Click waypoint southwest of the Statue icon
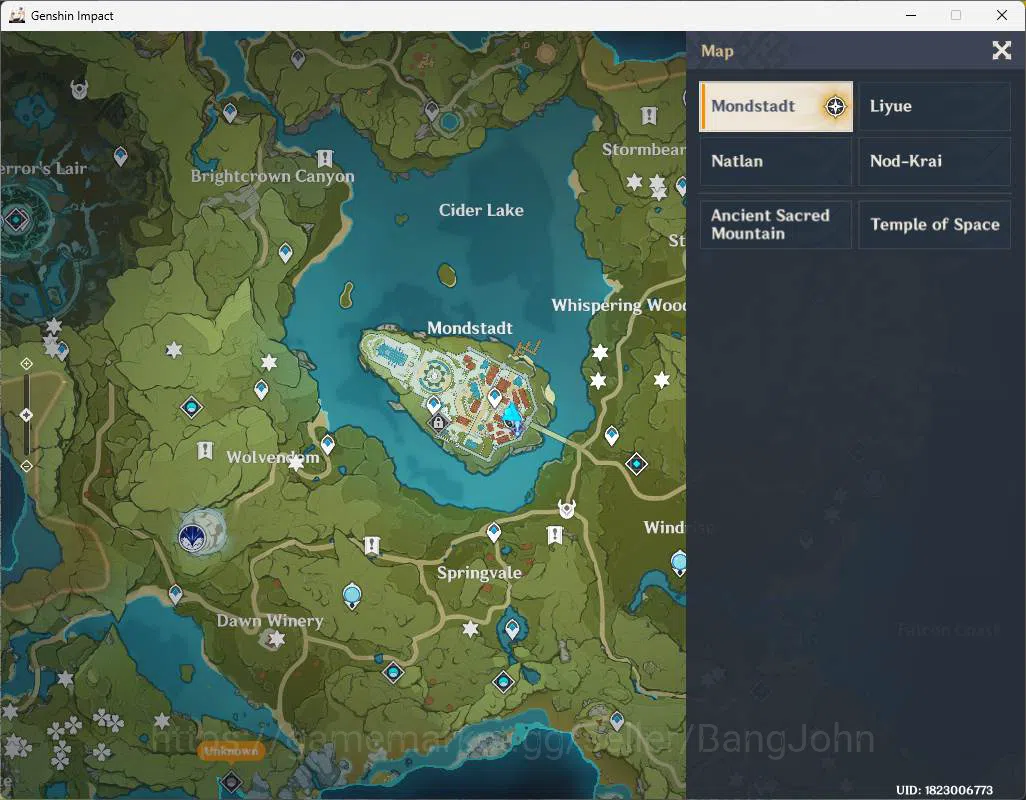Viewport: 1026px width, 800px height. (x=175, y=594)
